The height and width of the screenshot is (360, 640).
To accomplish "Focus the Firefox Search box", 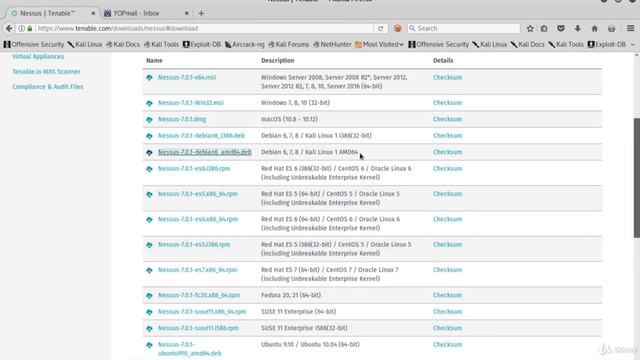I will click(x=464, y=28).
